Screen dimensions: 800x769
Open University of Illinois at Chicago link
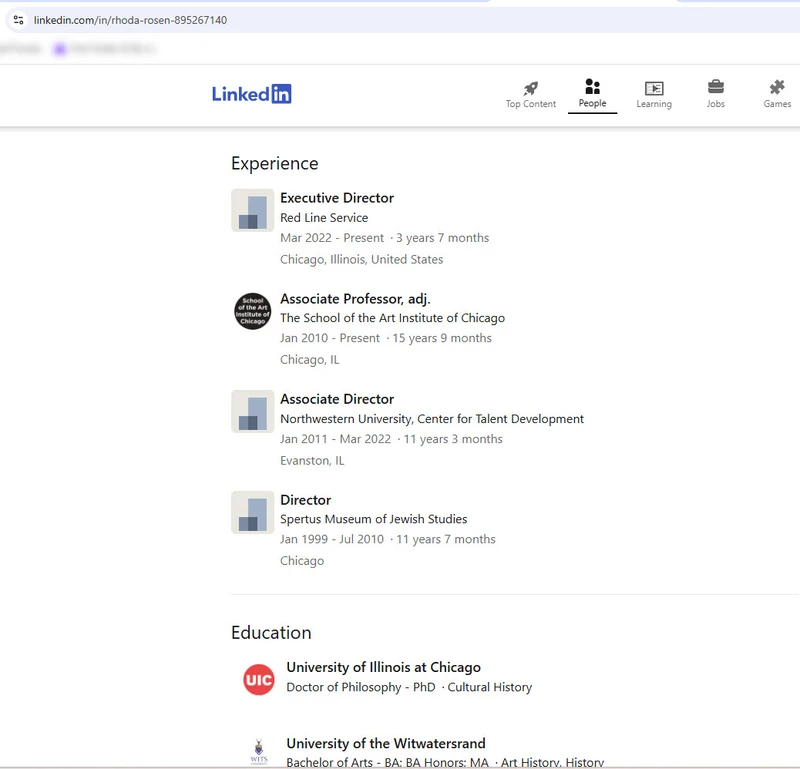tap(384, 667)
